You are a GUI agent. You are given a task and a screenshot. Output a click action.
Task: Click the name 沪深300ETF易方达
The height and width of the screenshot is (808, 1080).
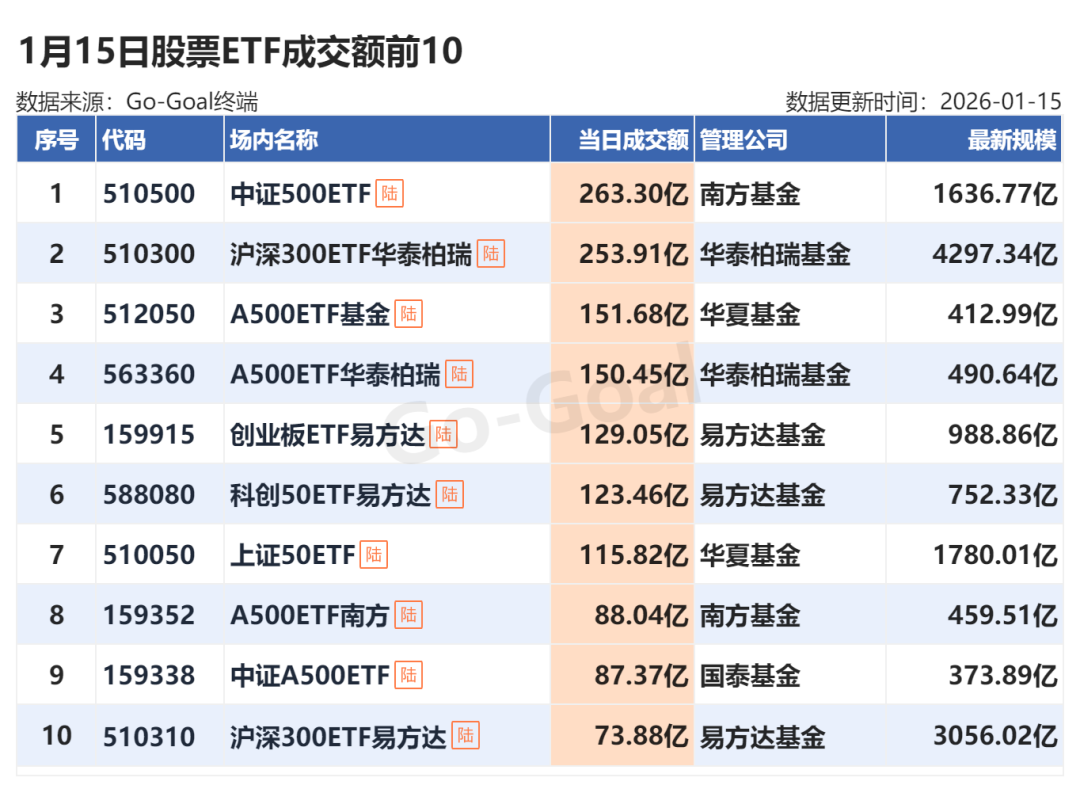point(338,737)
